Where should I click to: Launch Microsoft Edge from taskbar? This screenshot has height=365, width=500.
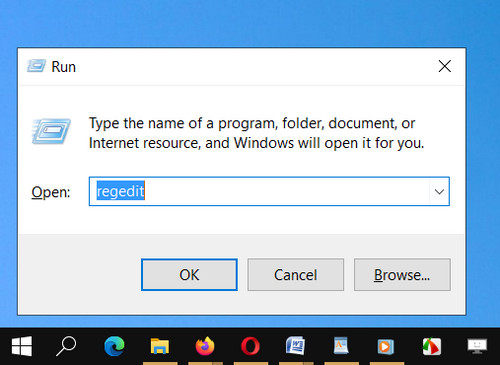coord(114,346)
